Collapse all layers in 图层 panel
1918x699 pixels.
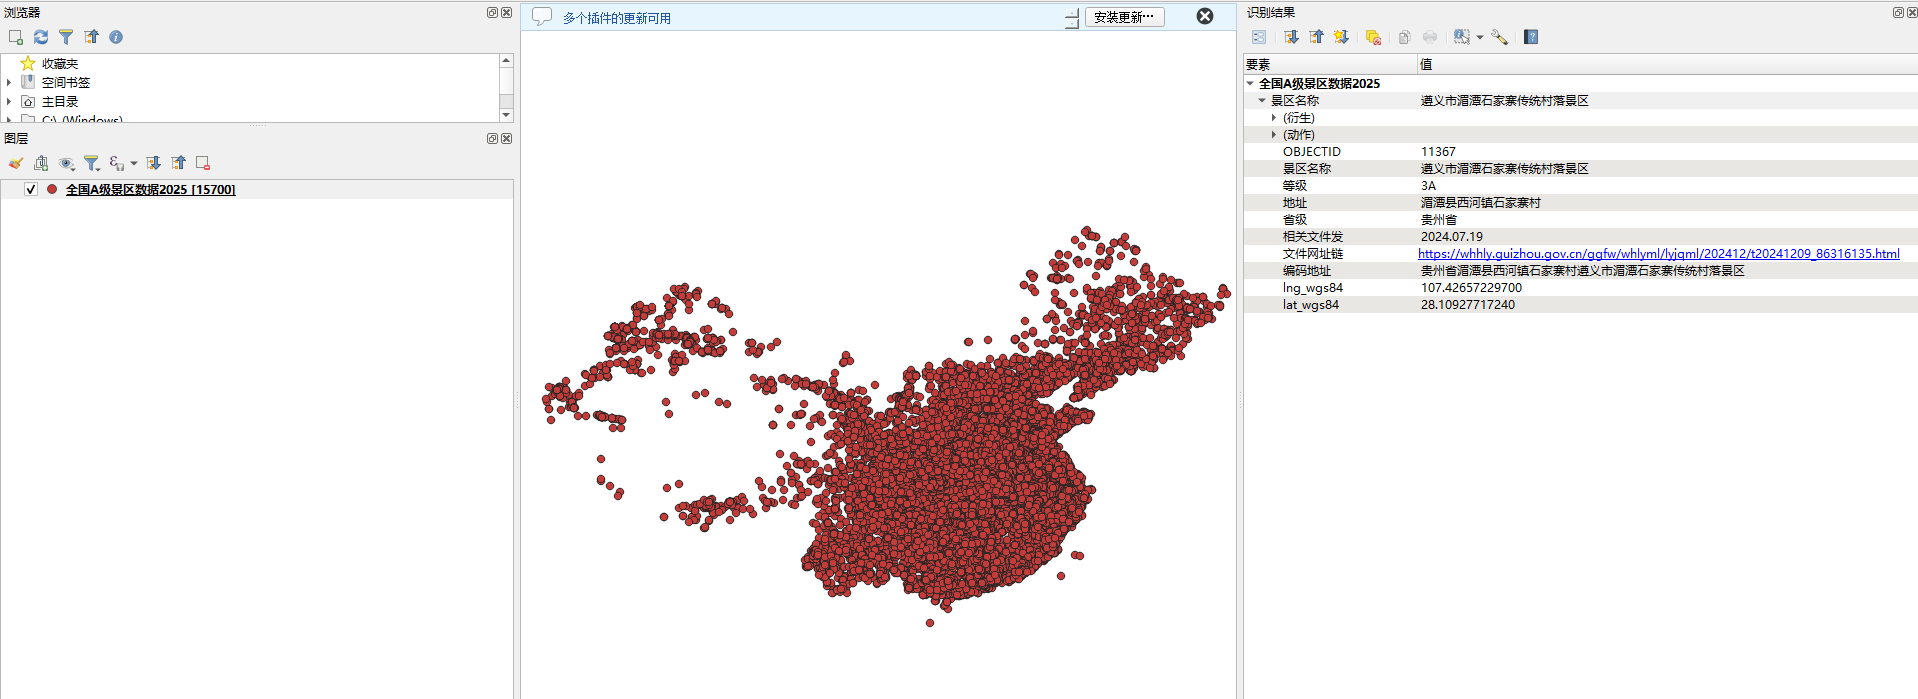coord(178,163)
